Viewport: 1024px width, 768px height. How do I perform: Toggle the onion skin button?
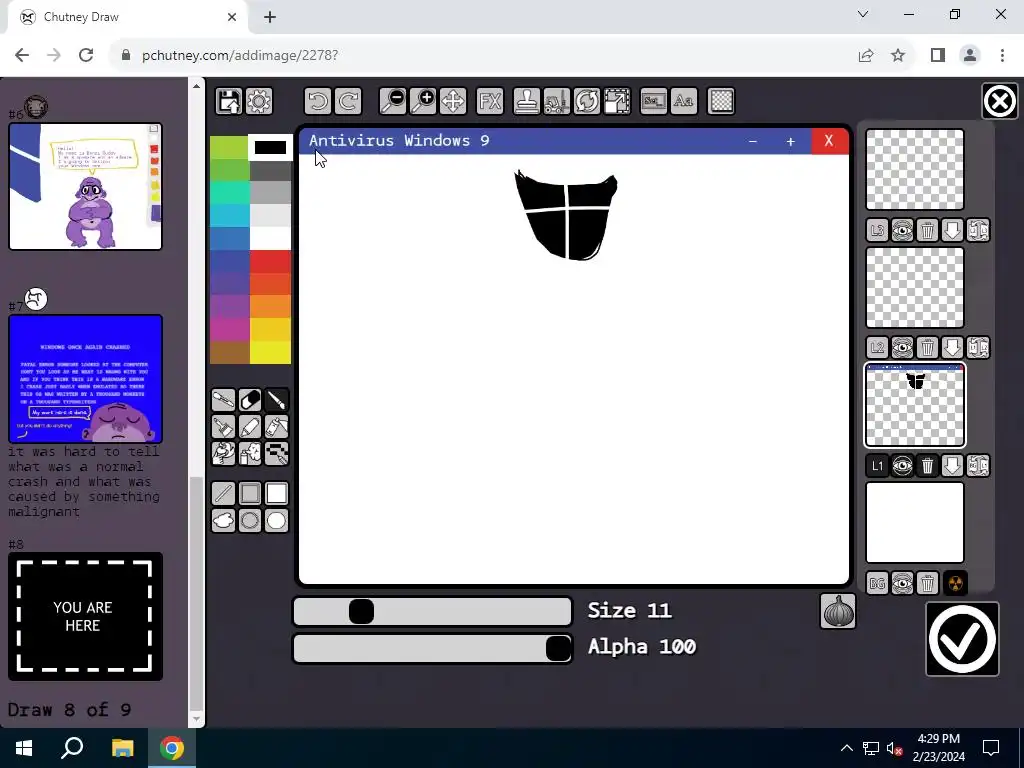pyautogui.click(x=838, y=611)
